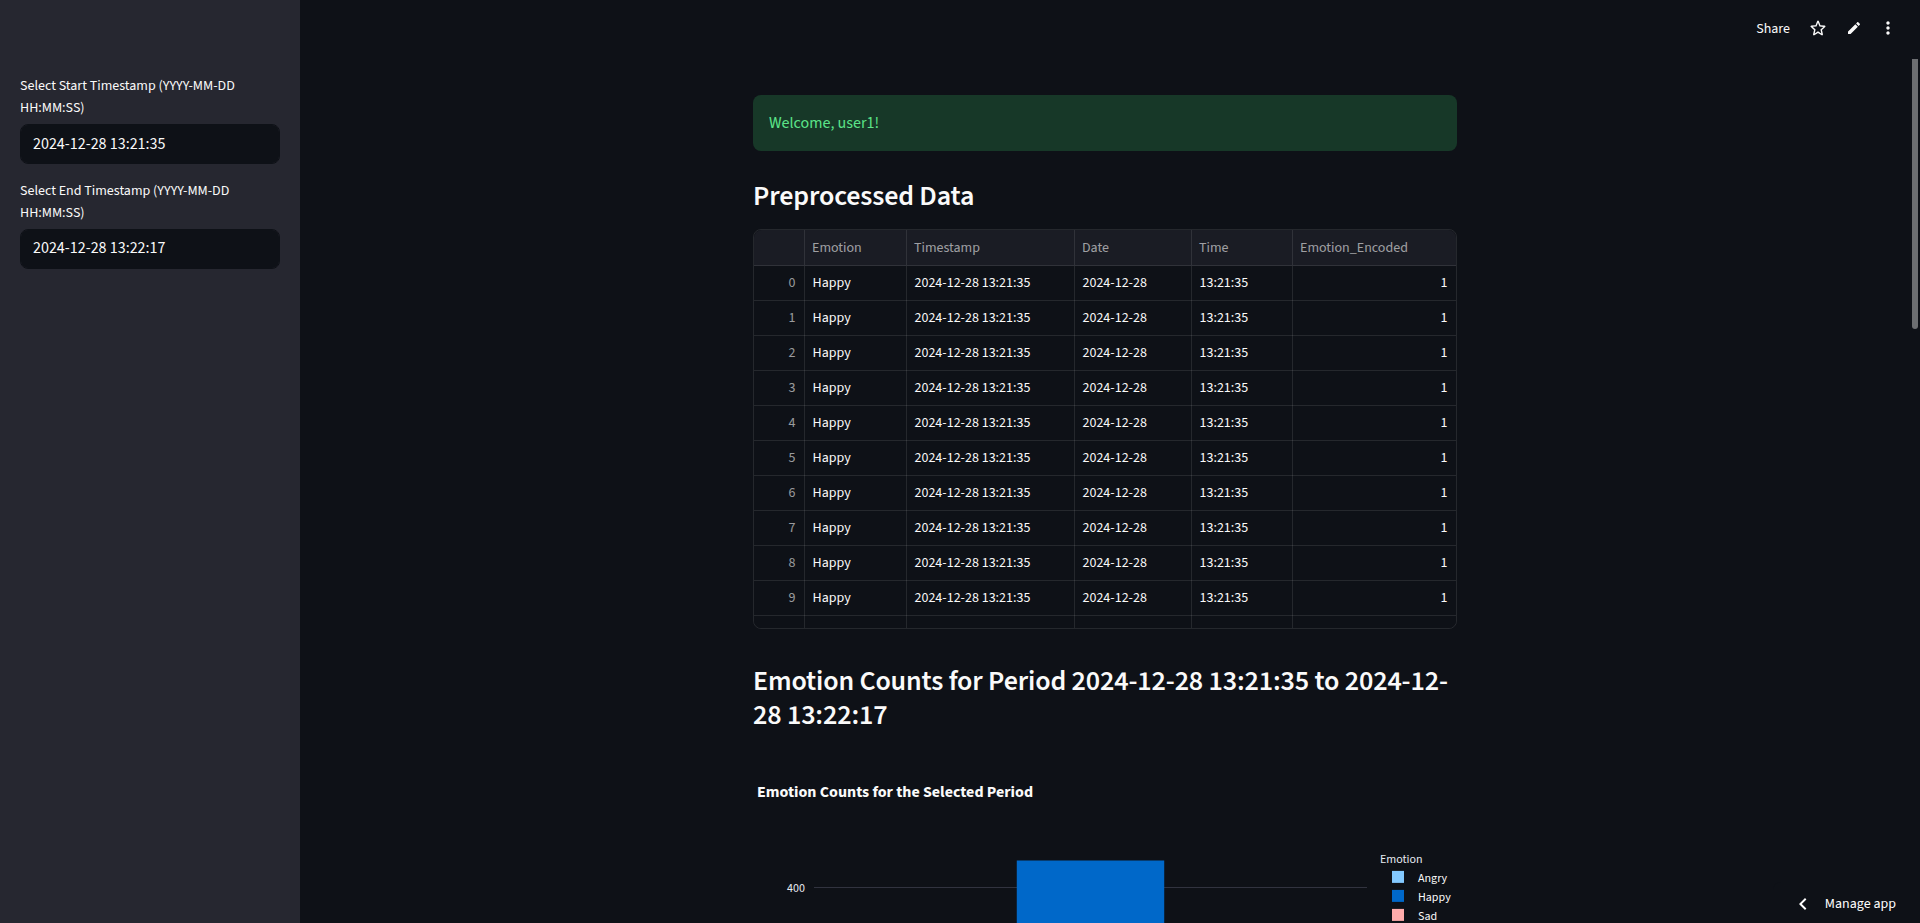Select the Emotion cell in row 0
The width and height of the screenshot is (1920, 923).
point(855,283)
